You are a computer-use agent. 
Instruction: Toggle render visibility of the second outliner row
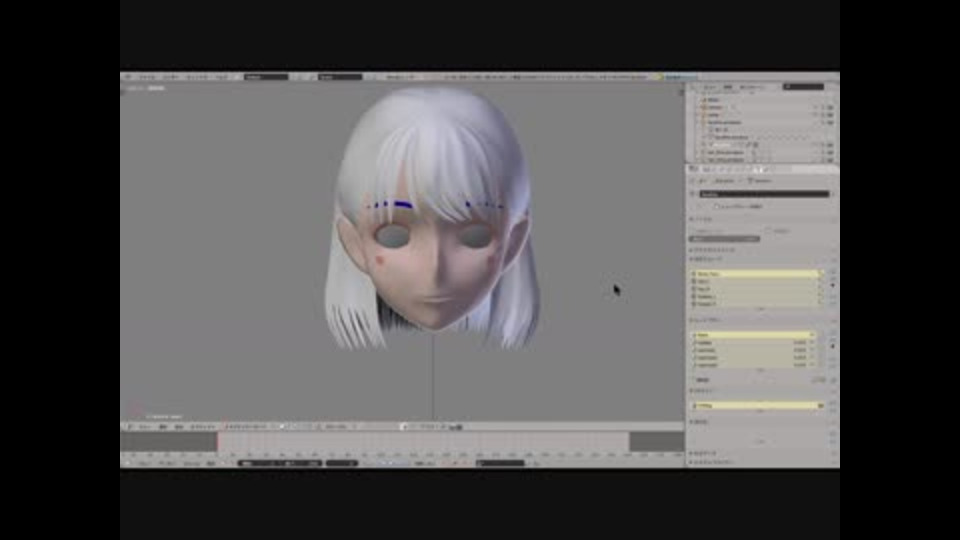[x=831, y=107]
